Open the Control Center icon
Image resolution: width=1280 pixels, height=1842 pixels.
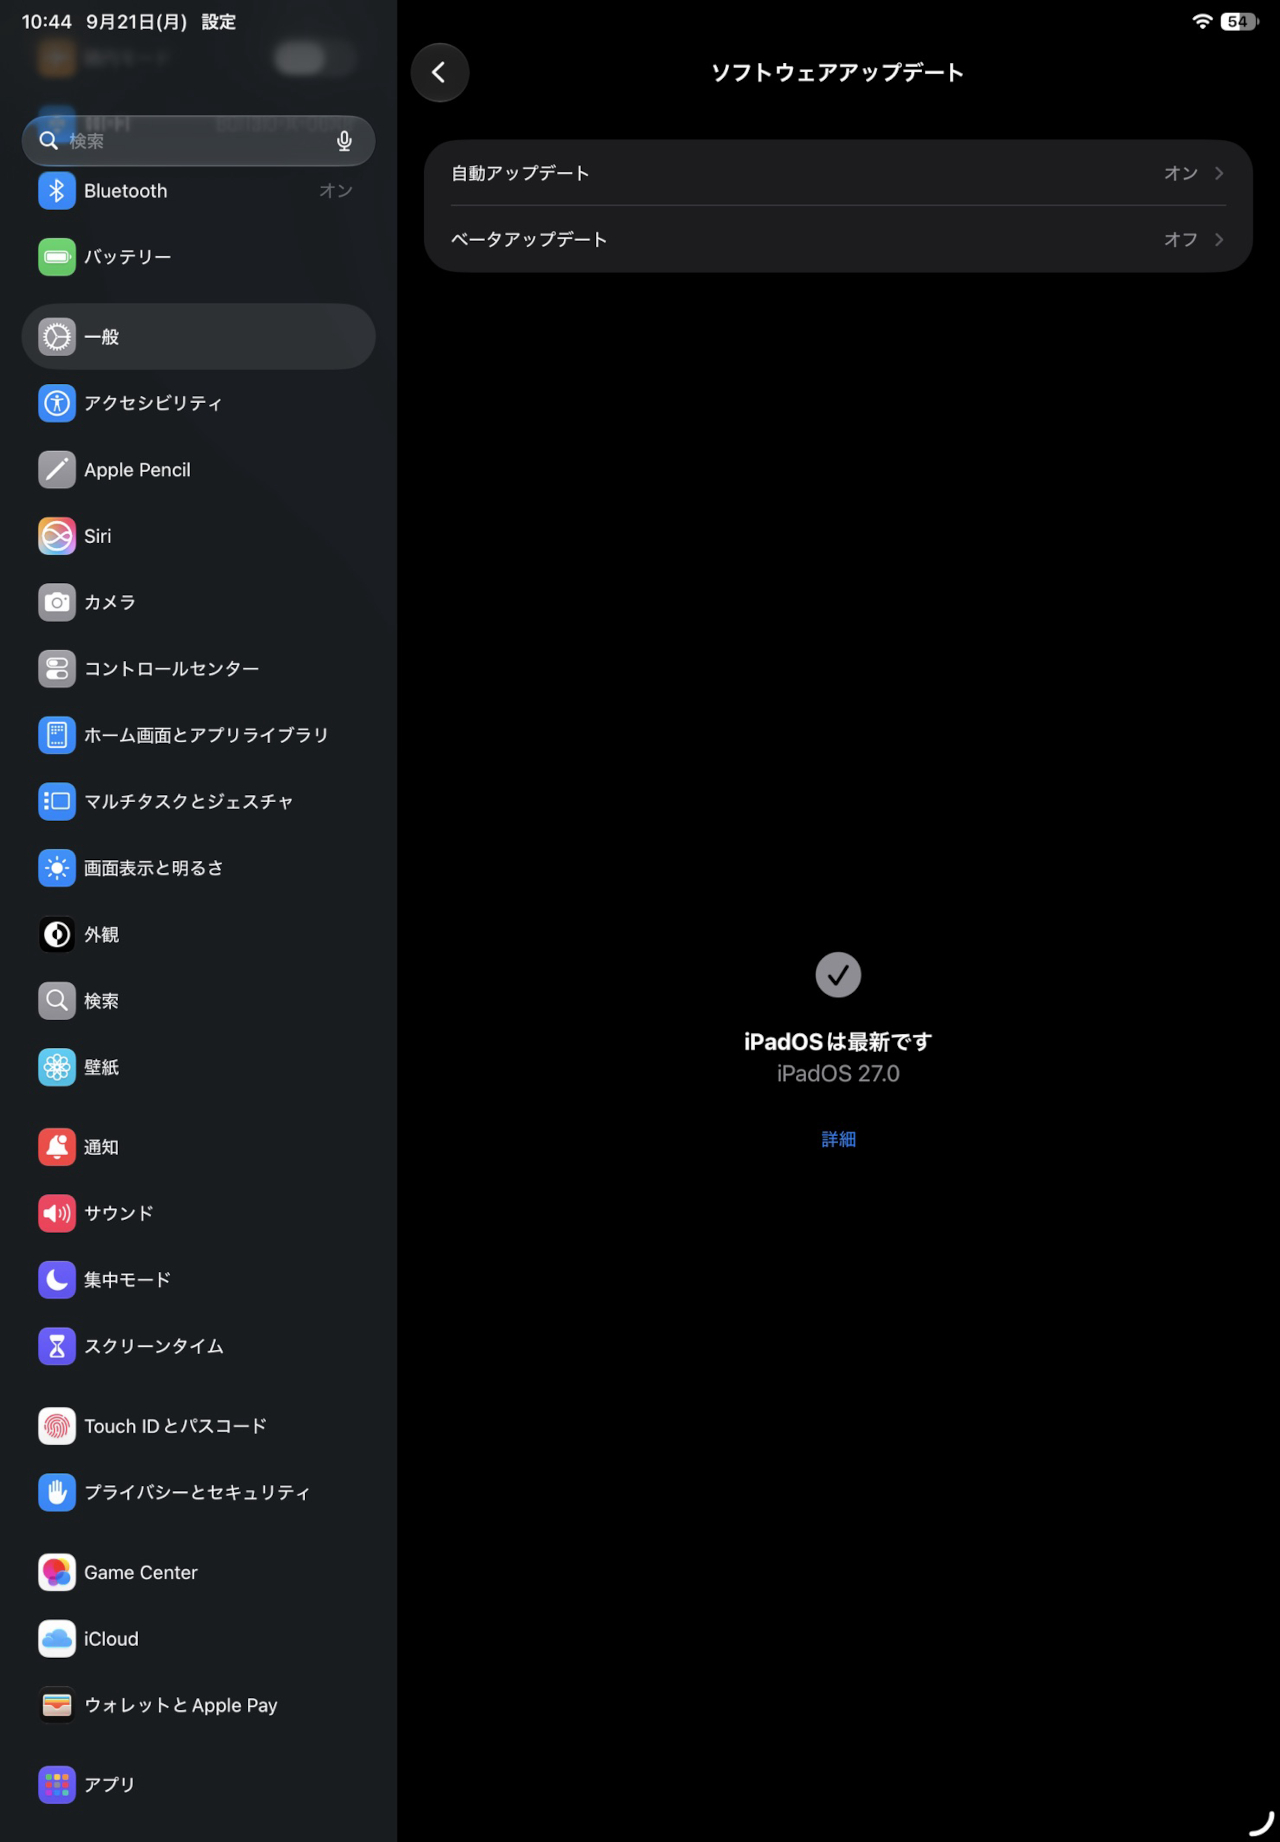(x=57, y=669)
